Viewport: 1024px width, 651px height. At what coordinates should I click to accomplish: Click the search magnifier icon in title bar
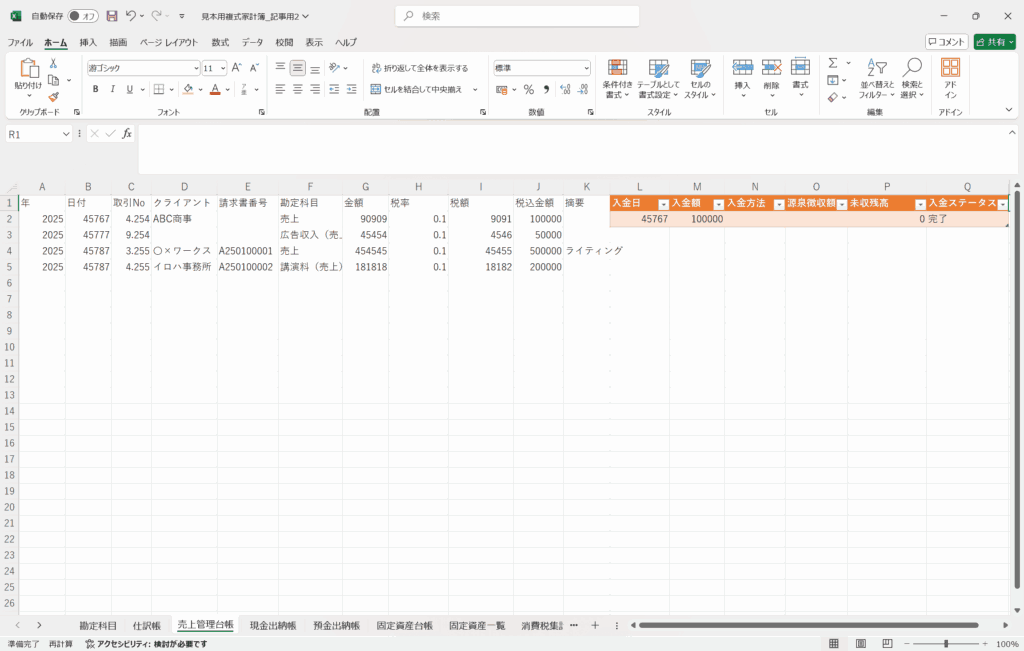pyautogui.click(x=409, y=16)
